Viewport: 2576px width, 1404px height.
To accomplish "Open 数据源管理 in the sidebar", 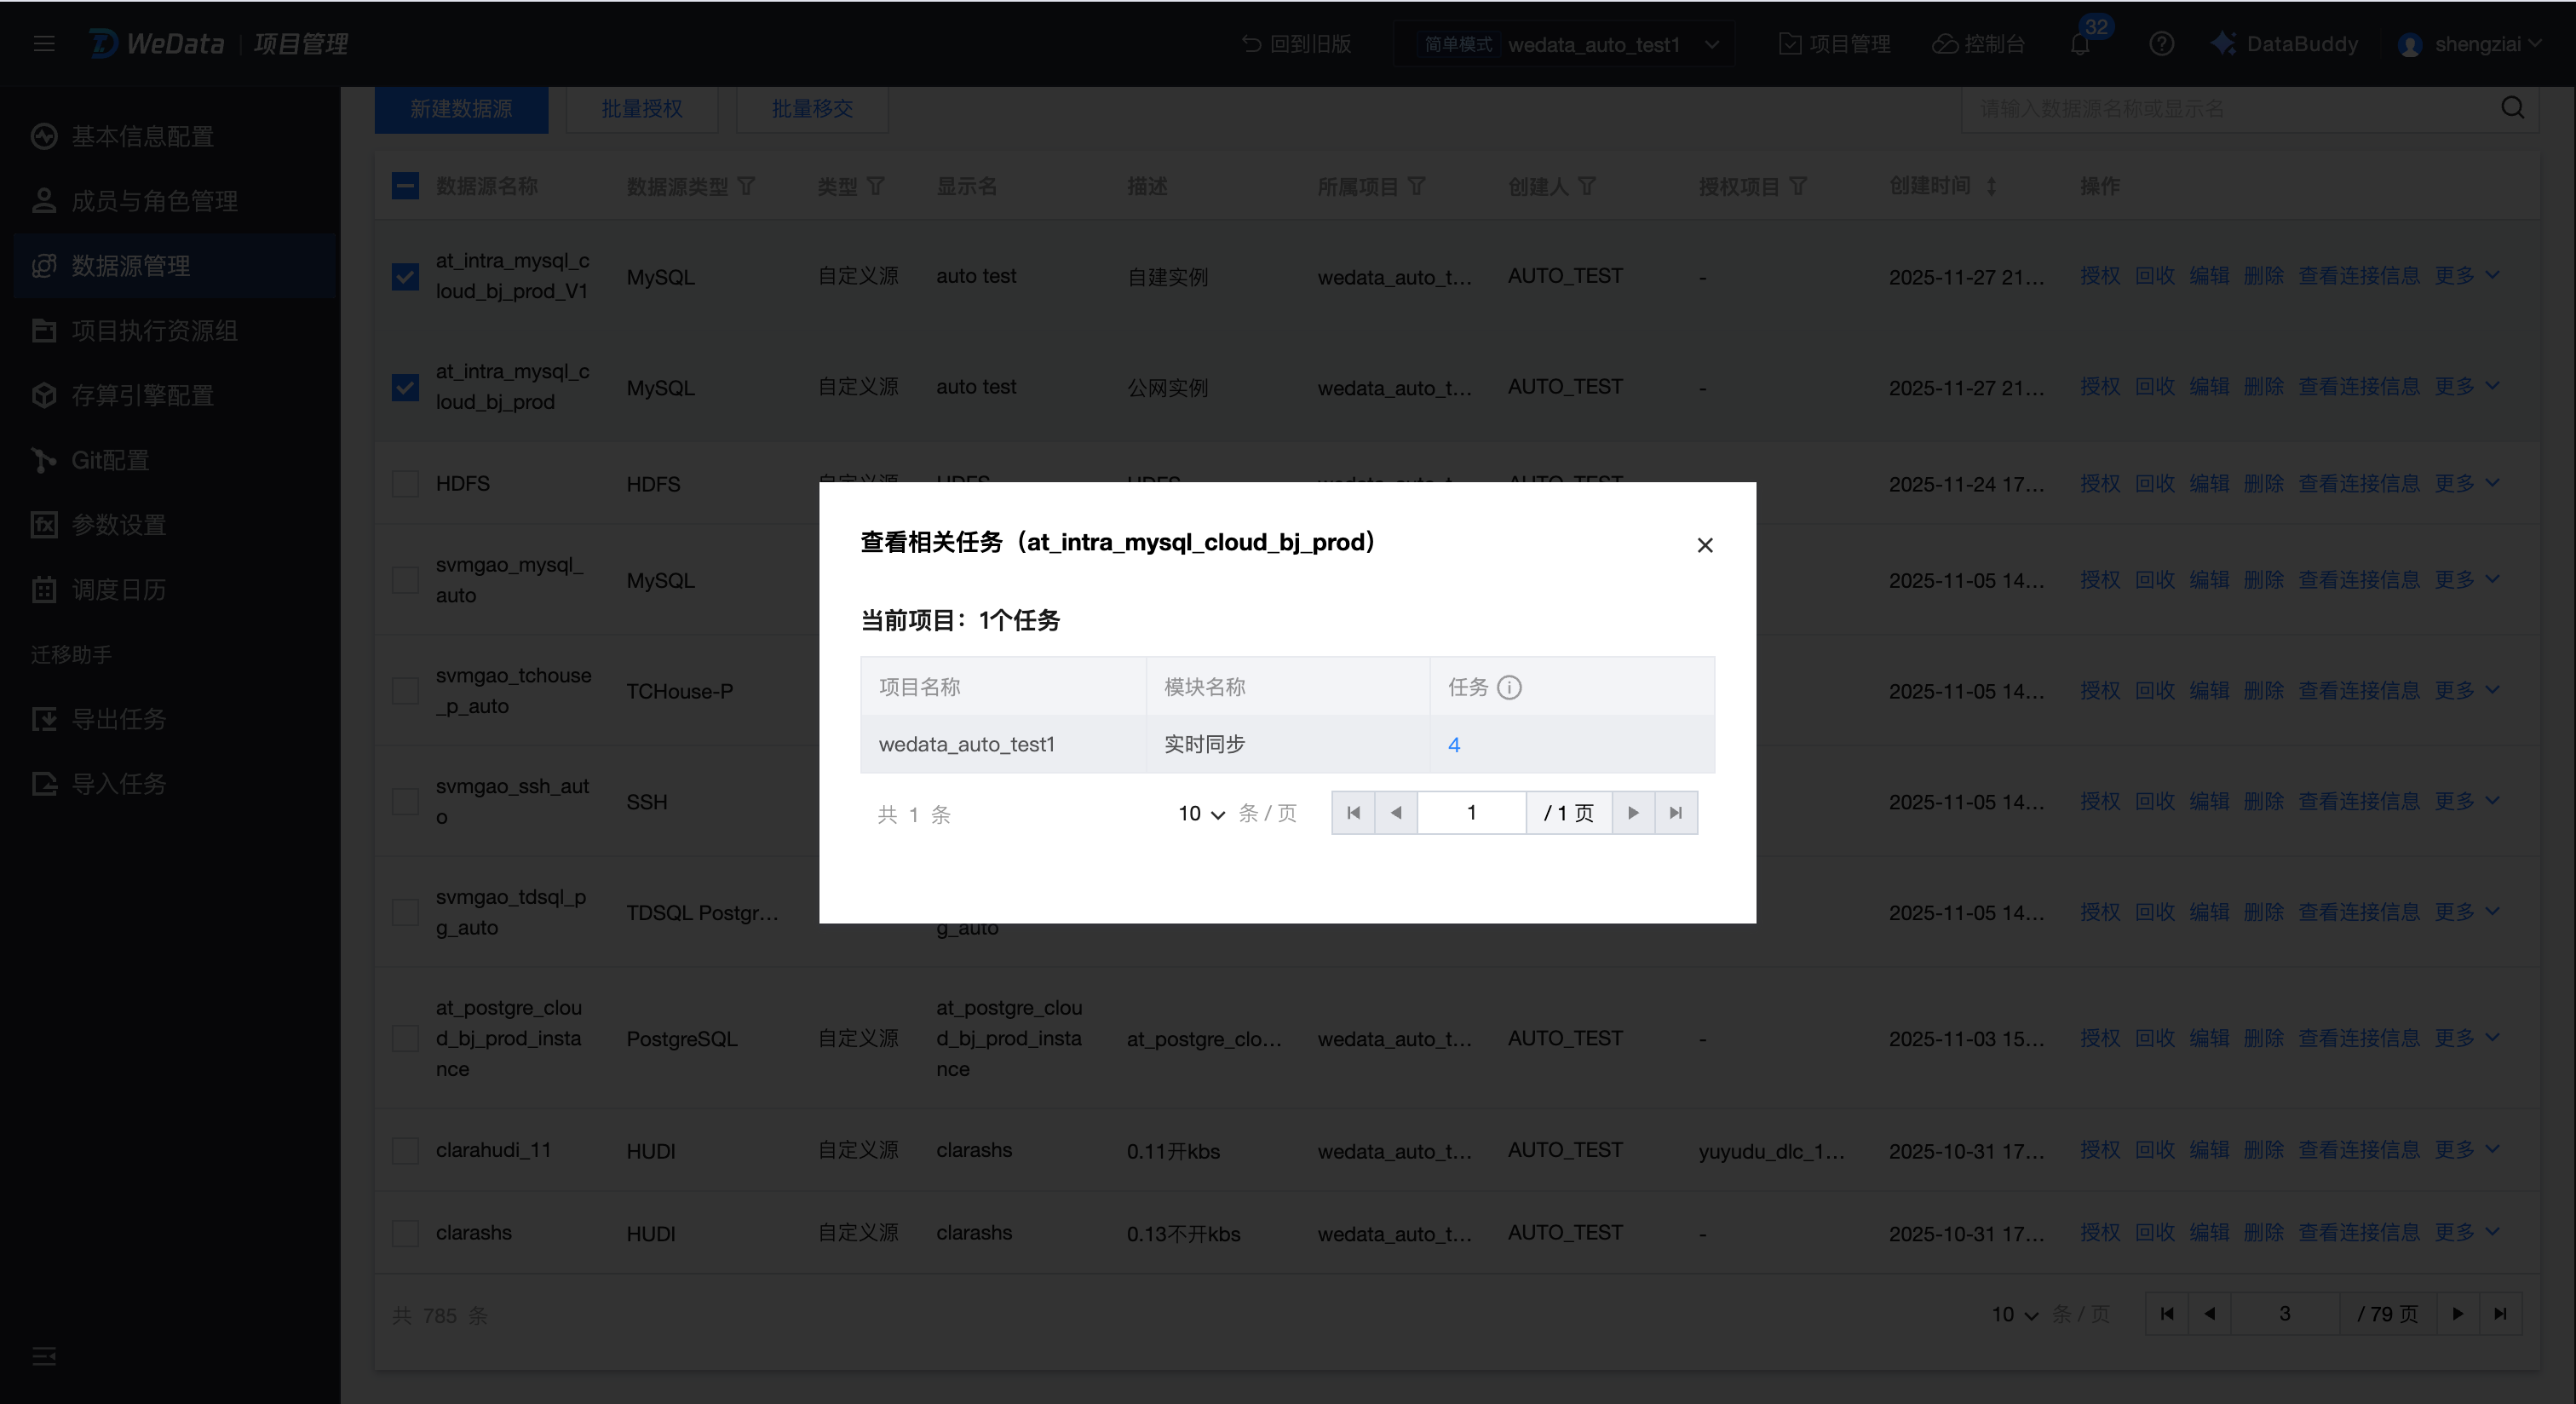I will 130,266.
